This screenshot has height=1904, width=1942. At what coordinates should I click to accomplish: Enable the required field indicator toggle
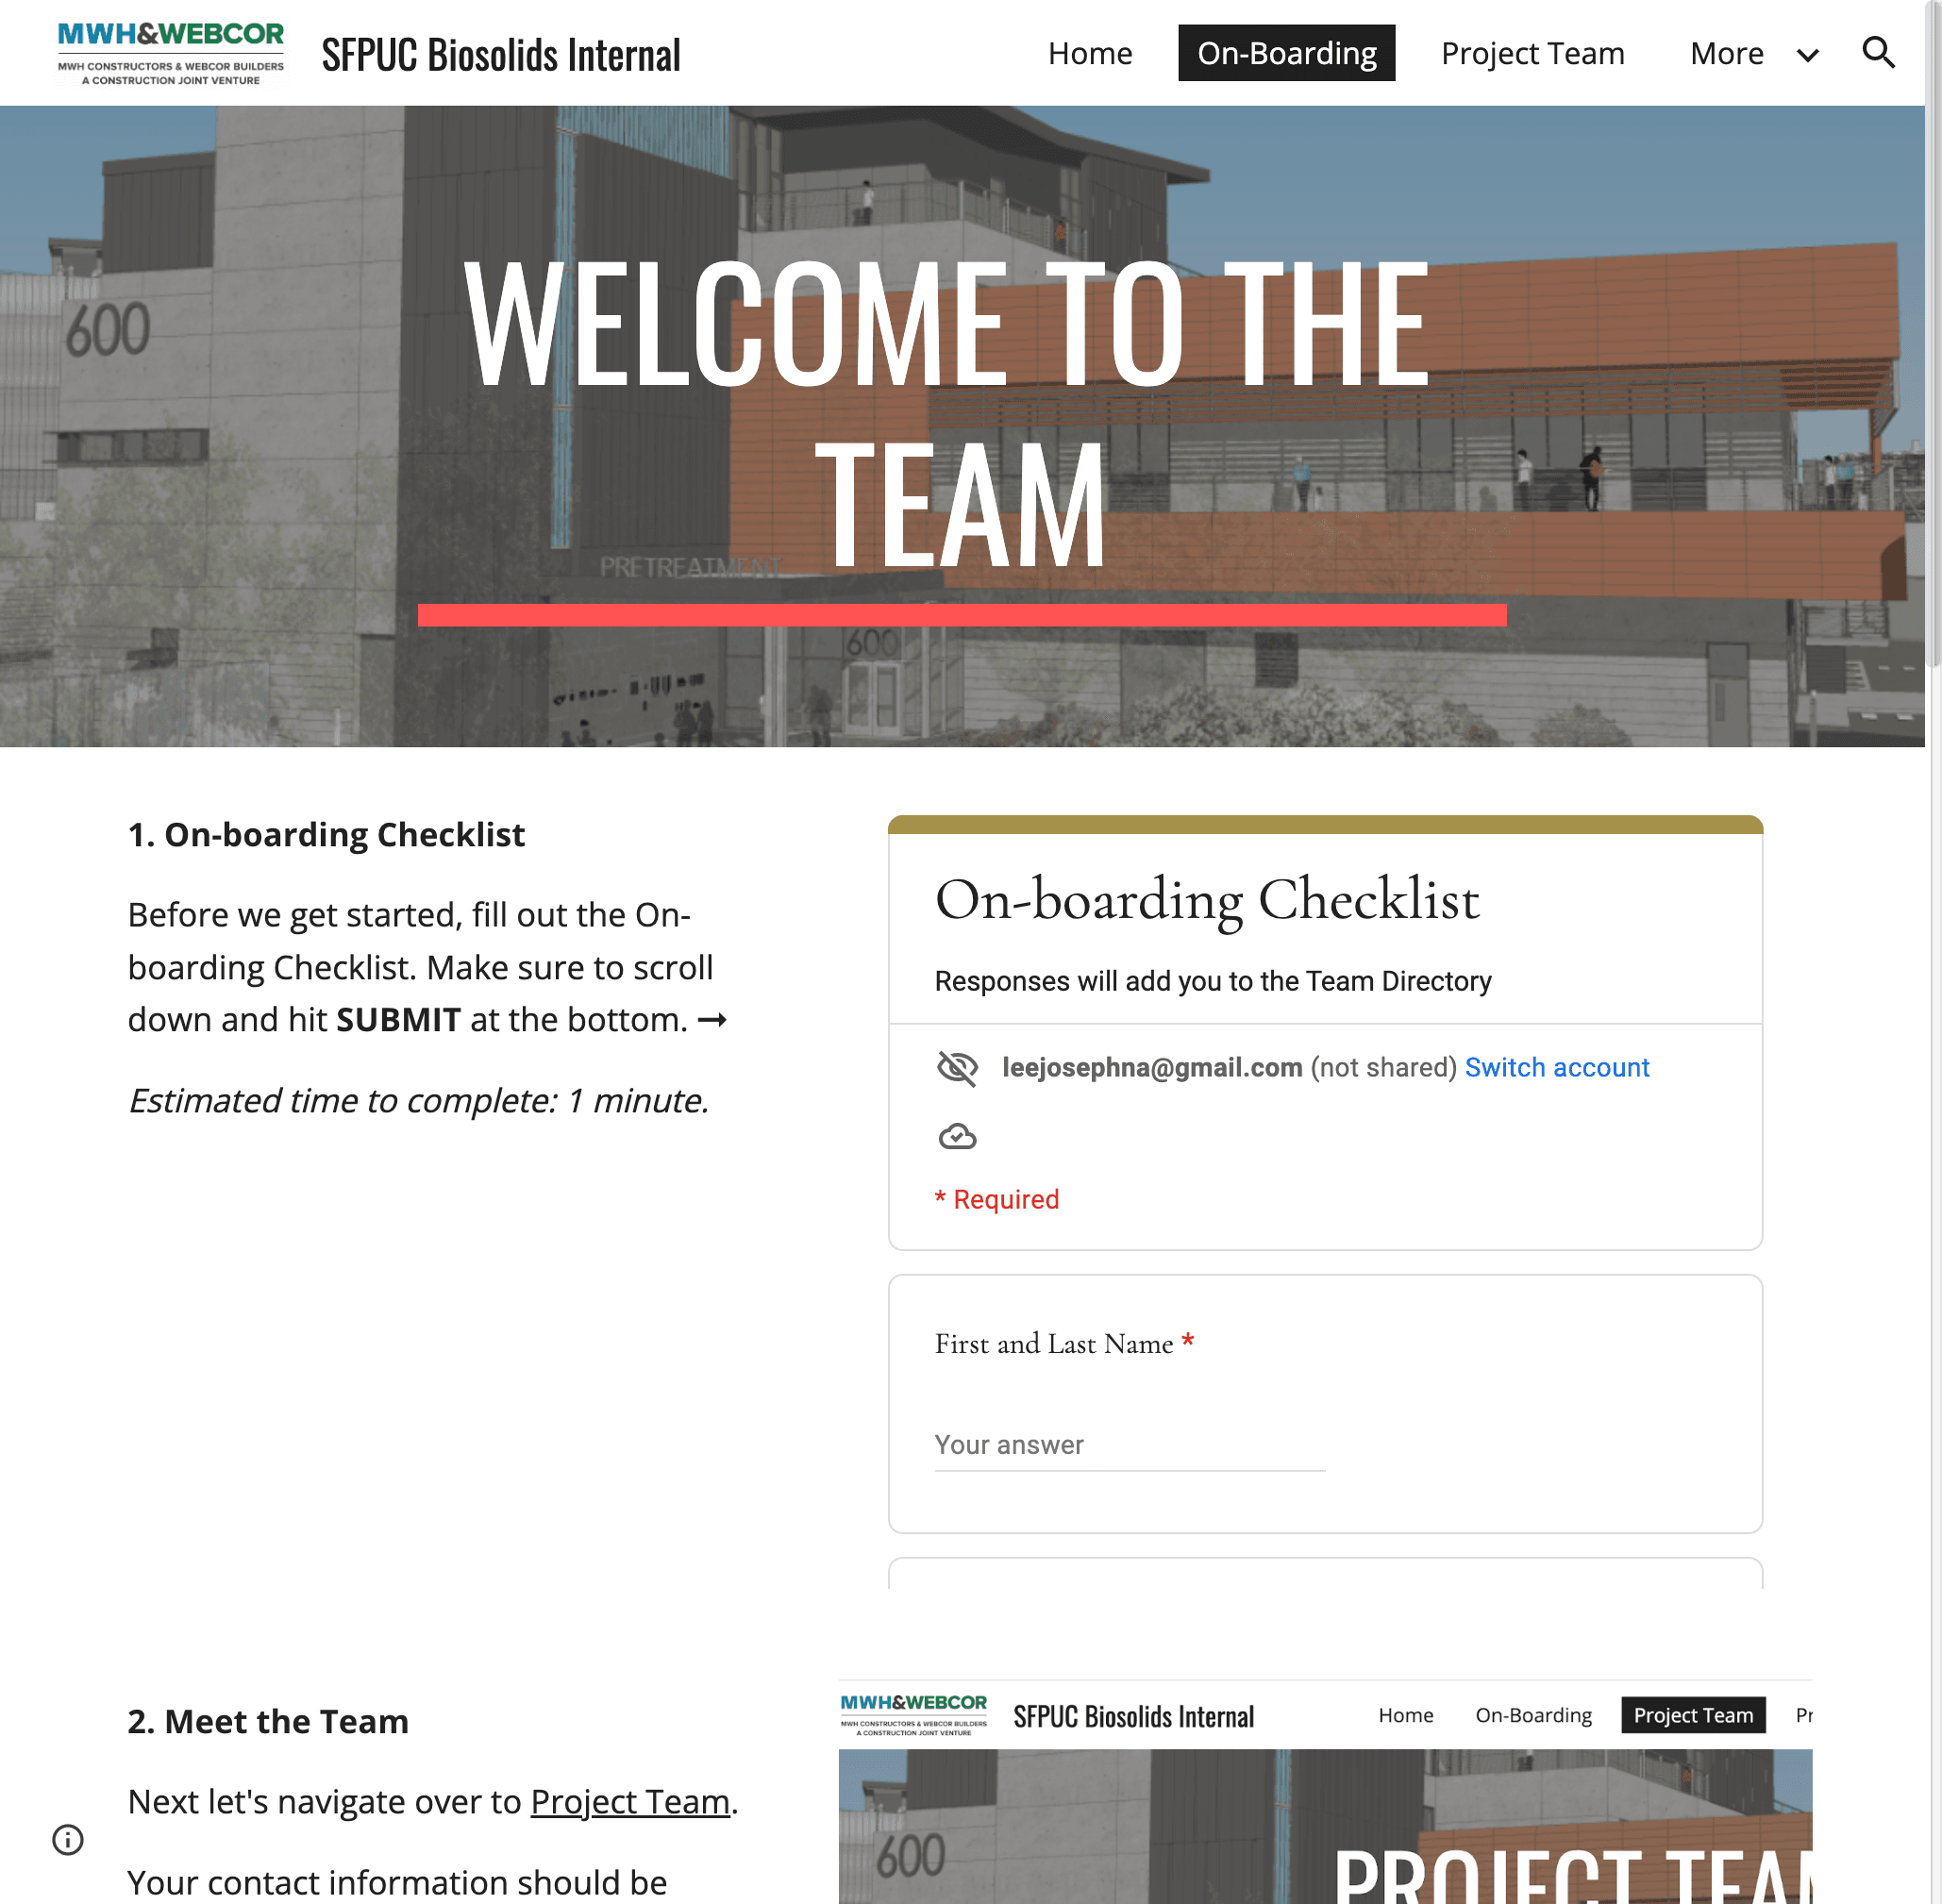point(996,1199)
